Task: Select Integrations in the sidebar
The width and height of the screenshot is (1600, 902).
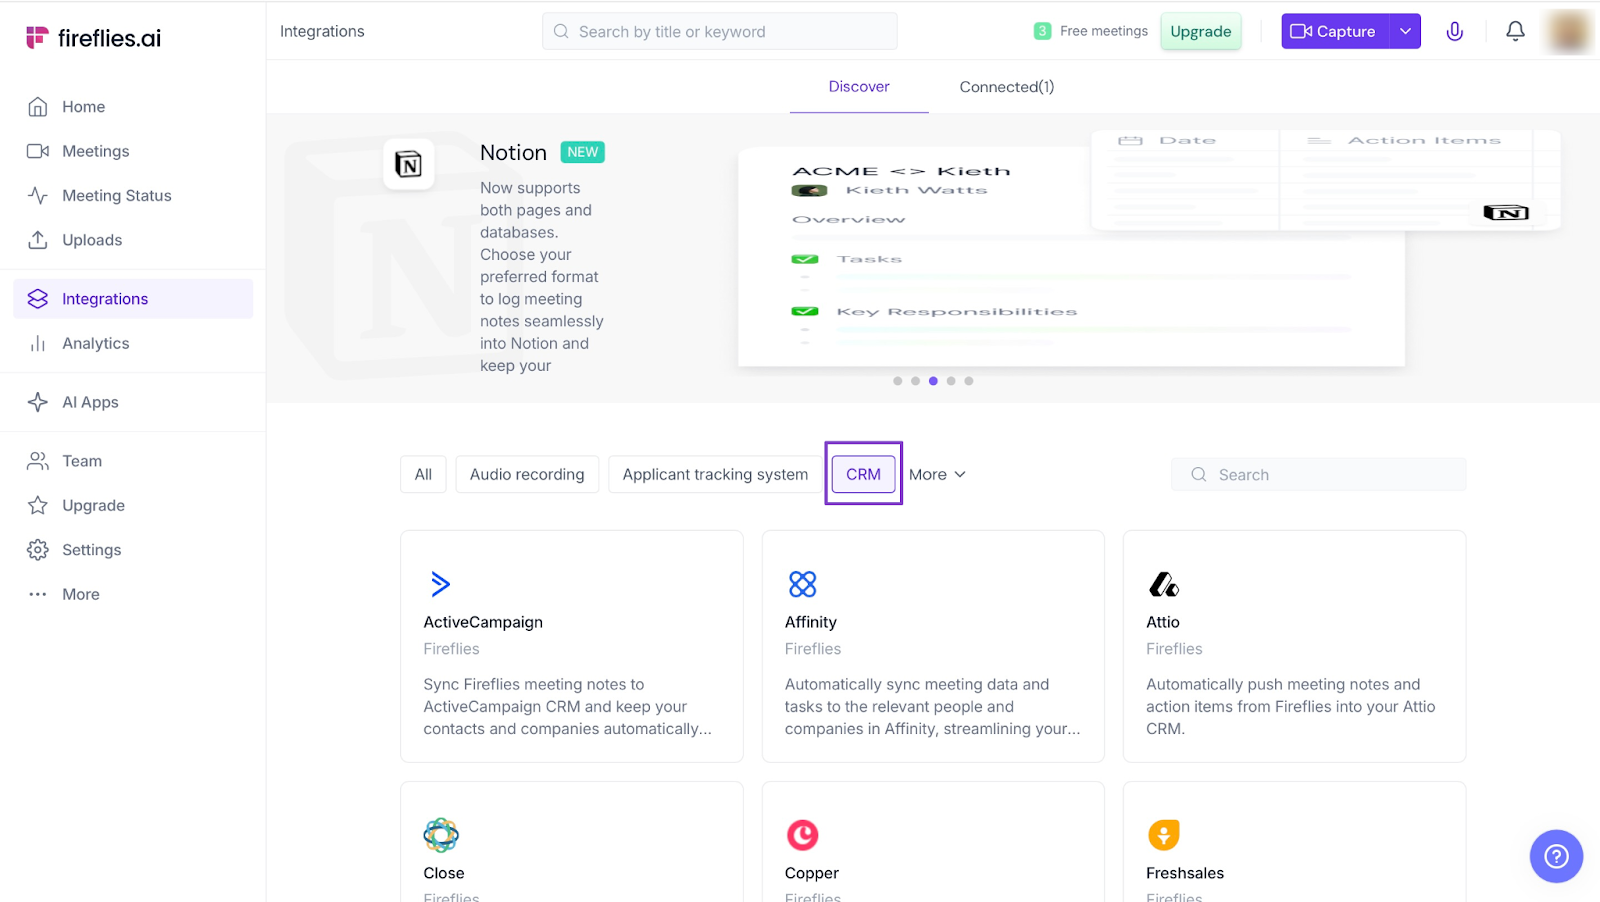Action: pos(133,299)
